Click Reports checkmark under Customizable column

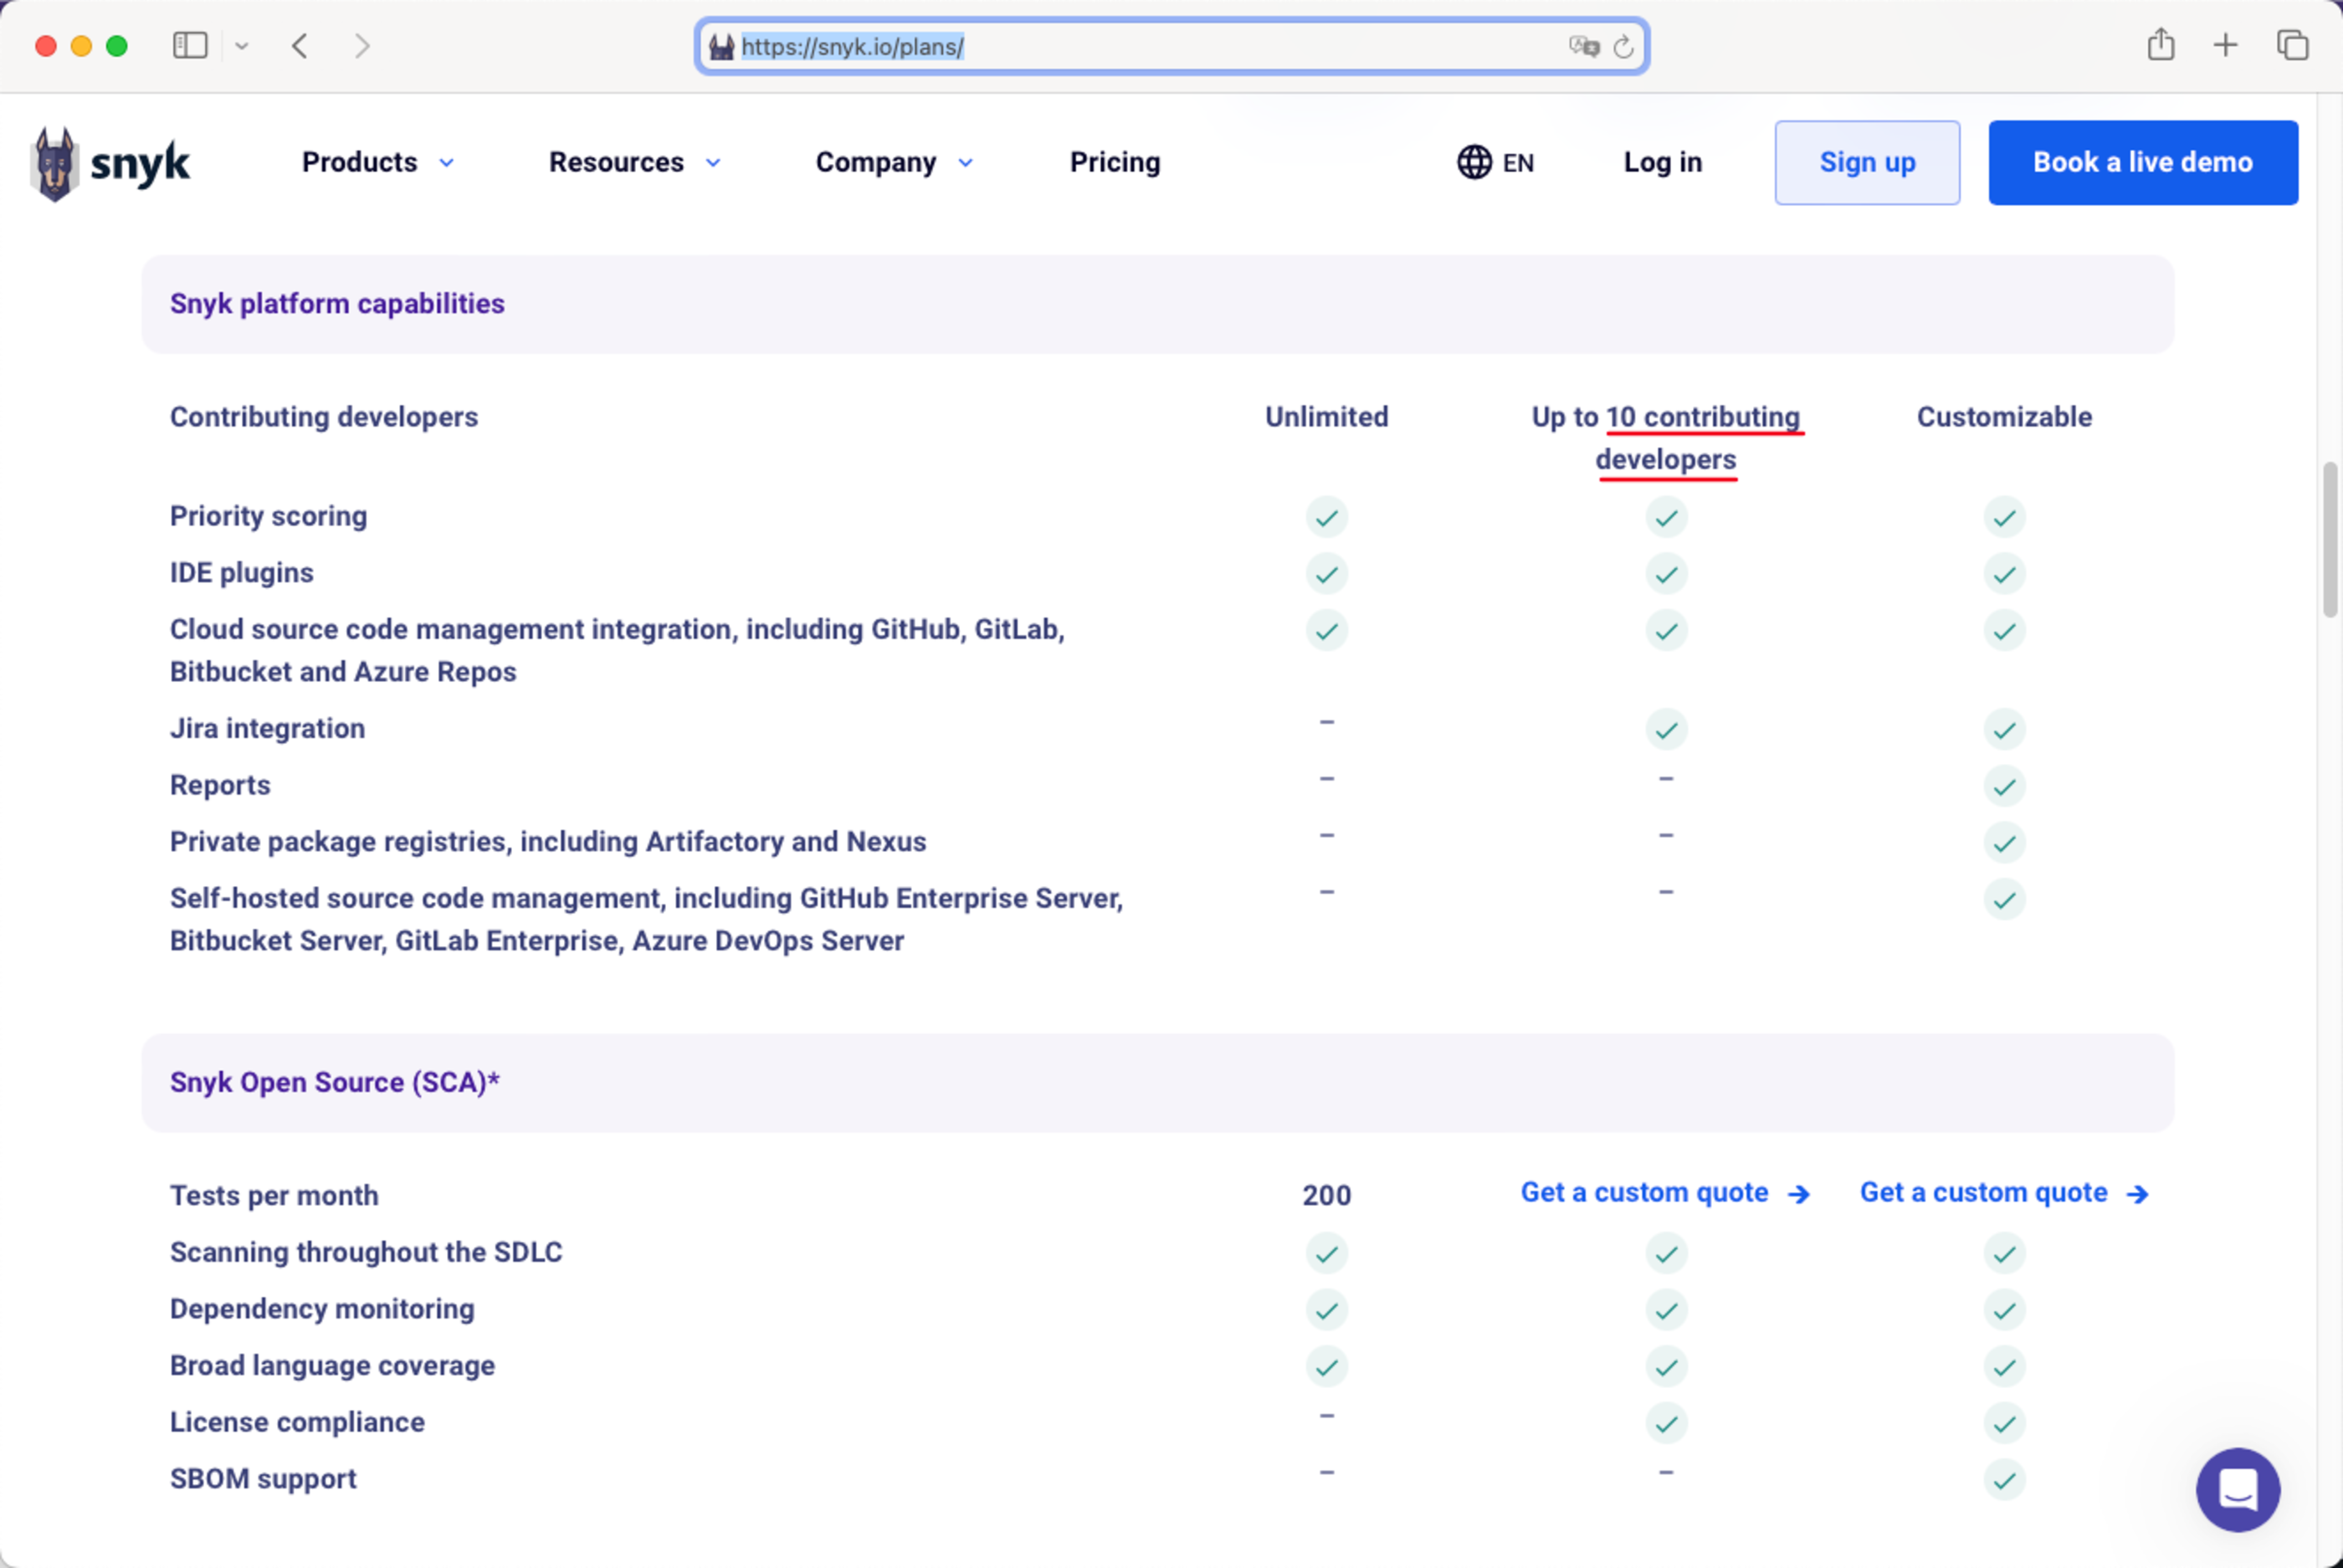point(2005,787)
